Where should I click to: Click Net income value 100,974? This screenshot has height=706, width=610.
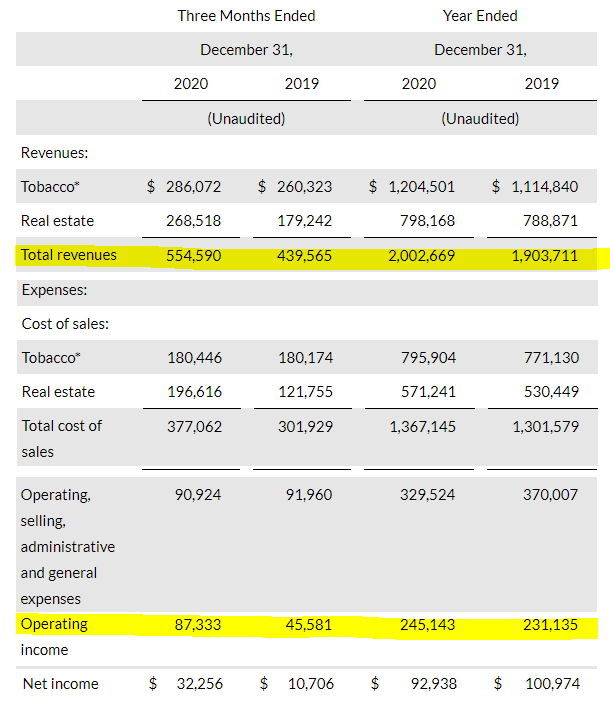(x=552, y=684)
